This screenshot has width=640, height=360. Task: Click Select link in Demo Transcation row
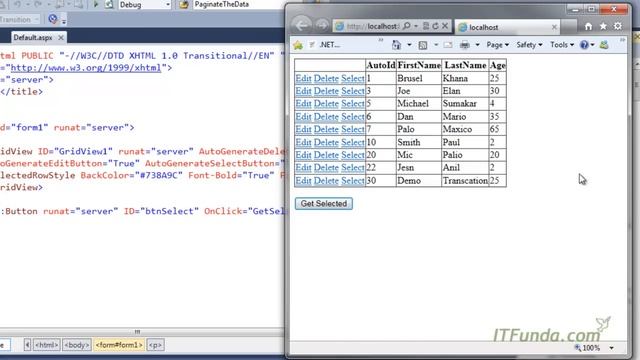point(353,180)
